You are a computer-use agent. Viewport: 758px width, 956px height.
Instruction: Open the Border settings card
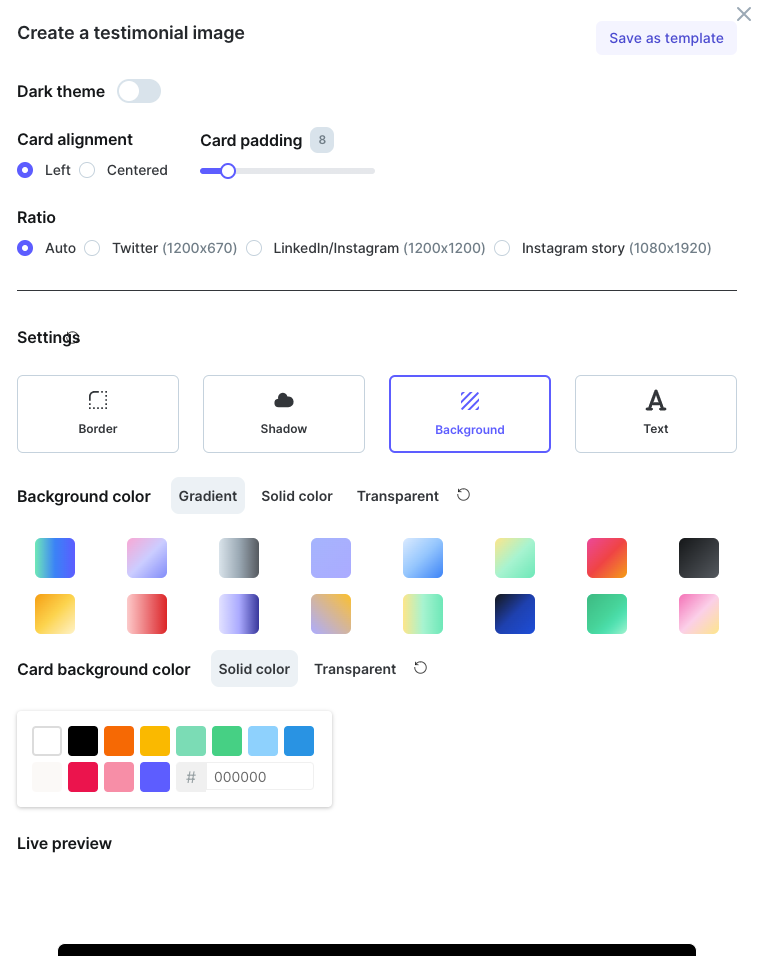pos(98,414)
